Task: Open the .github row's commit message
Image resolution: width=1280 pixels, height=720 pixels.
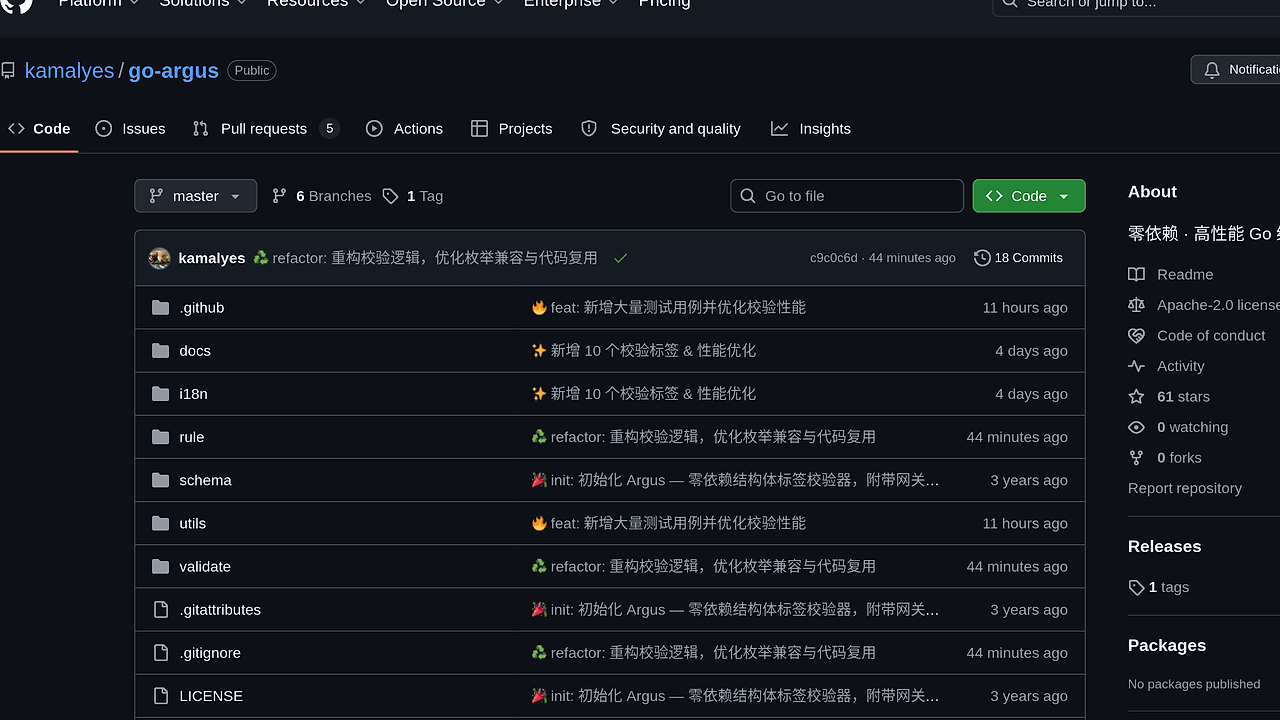Action: click(x=669, y=308)
